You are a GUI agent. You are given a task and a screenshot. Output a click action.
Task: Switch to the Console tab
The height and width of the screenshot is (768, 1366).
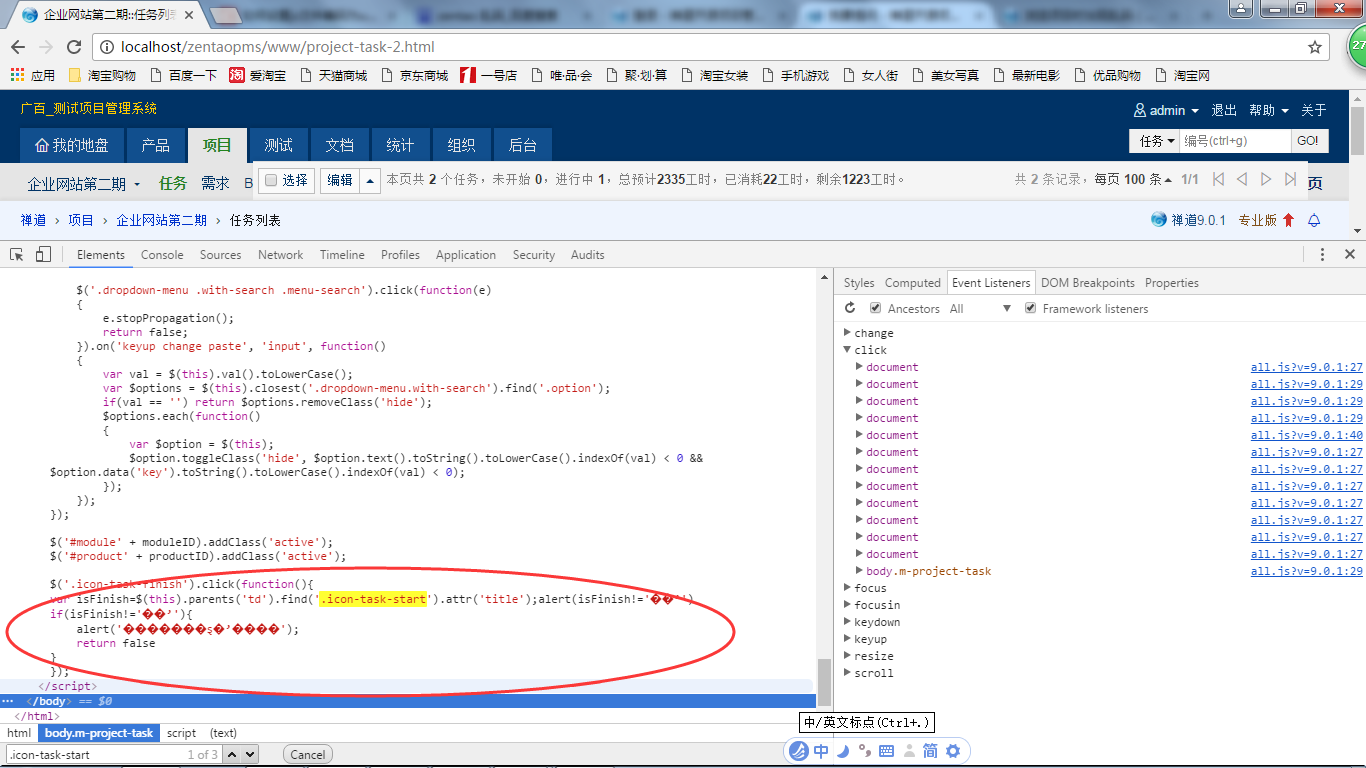162,255
